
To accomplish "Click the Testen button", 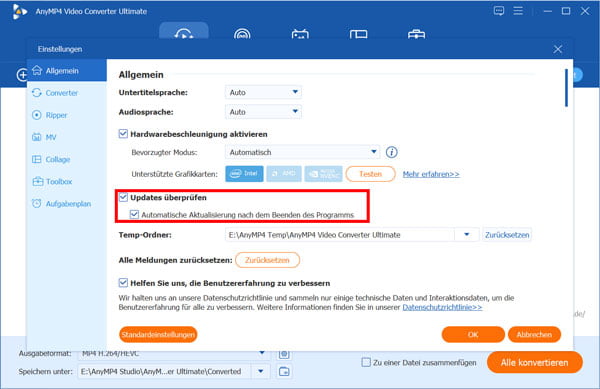I will pos(370,174).
